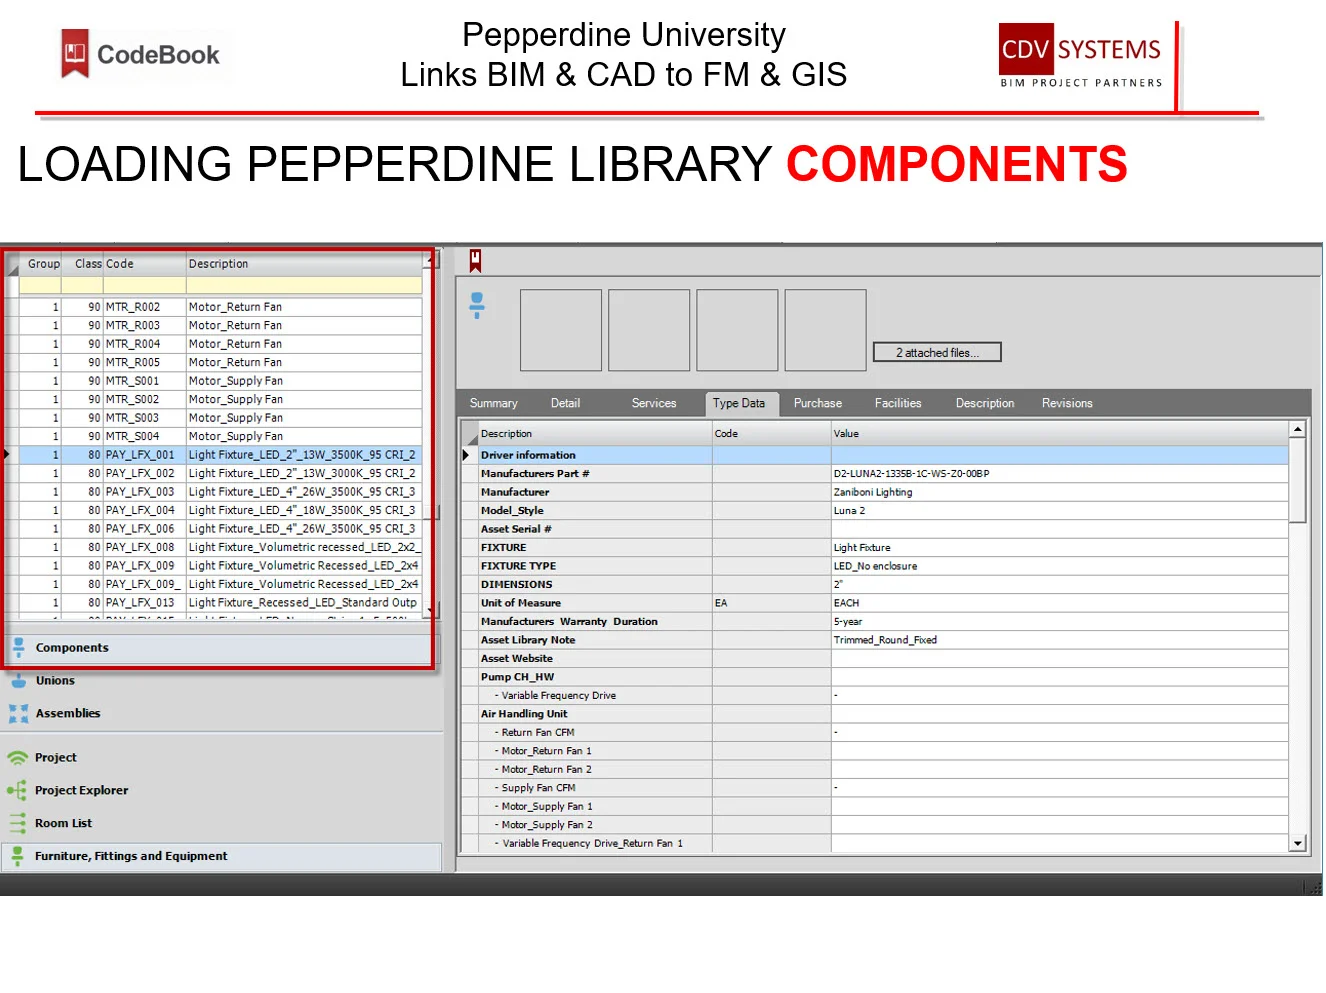
Task: Open the Components section
Action: click(218, 648)
